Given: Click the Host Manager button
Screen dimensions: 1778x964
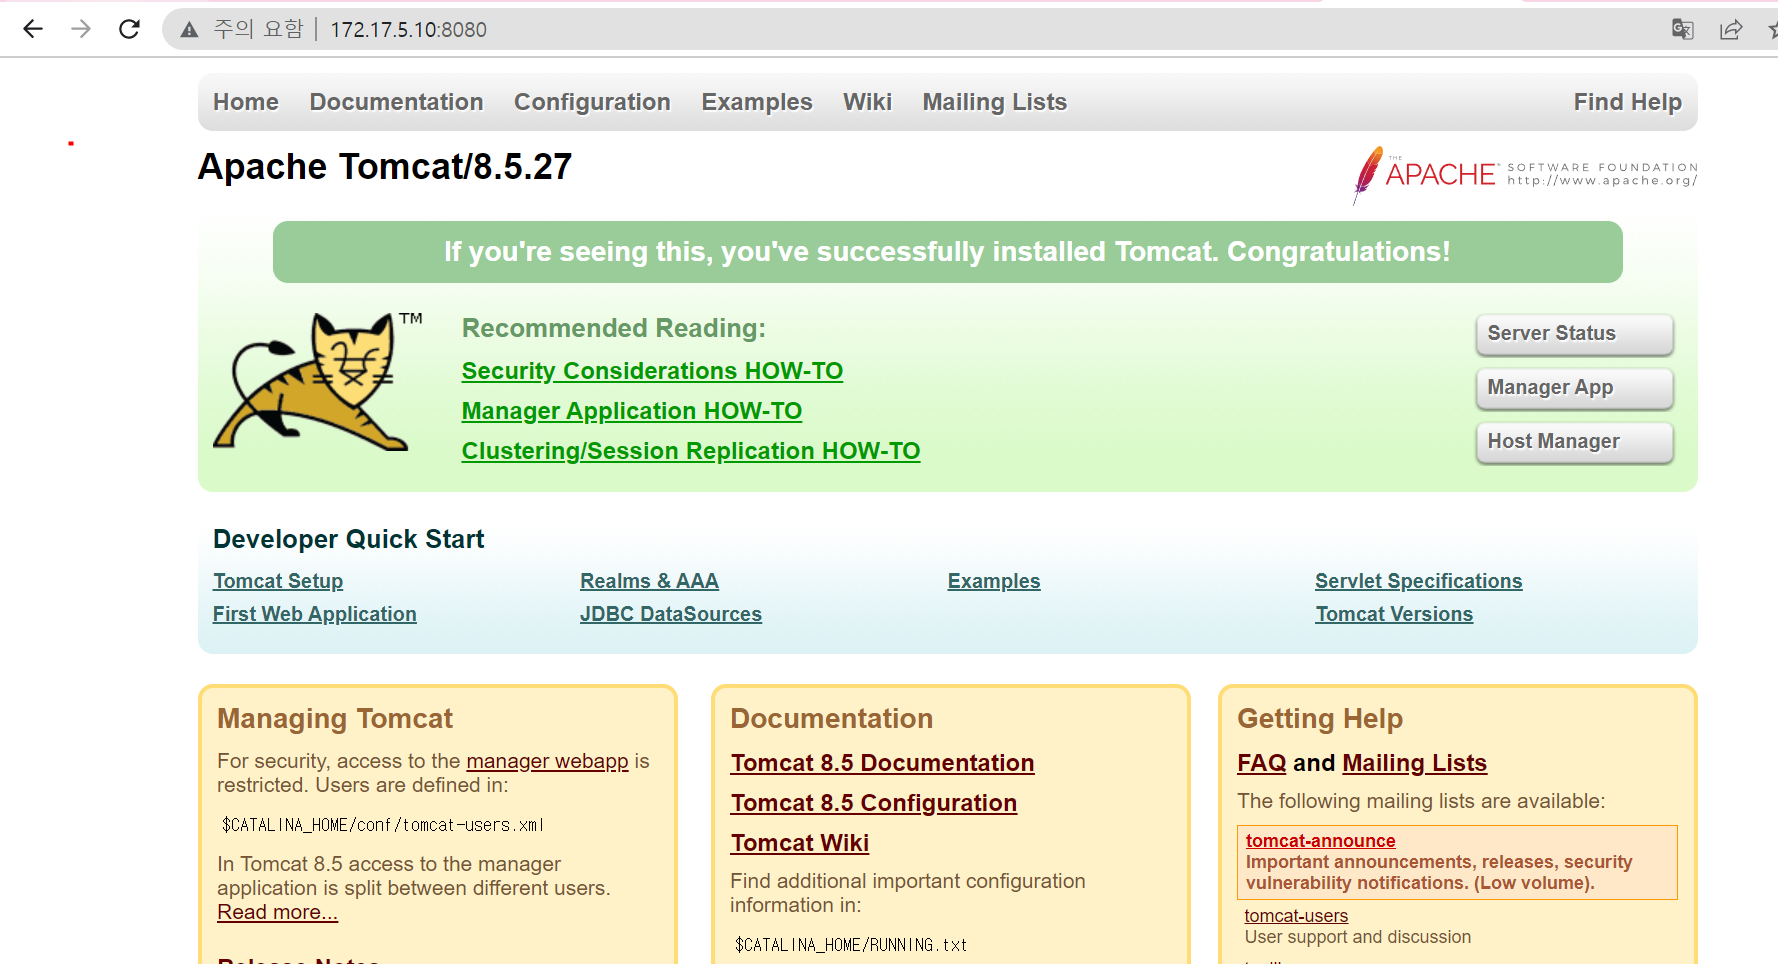Looking at the screenshot, I should 1574,442.
